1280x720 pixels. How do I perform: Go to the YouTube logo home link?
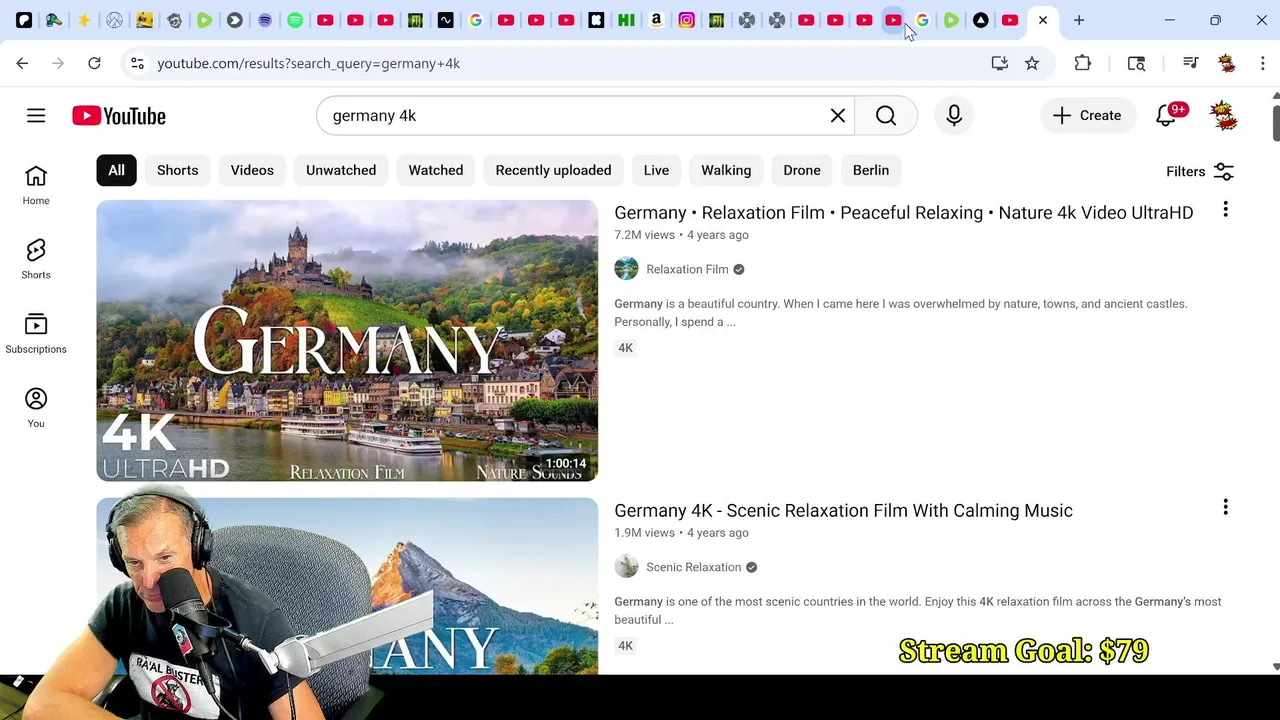coord(119,116)
